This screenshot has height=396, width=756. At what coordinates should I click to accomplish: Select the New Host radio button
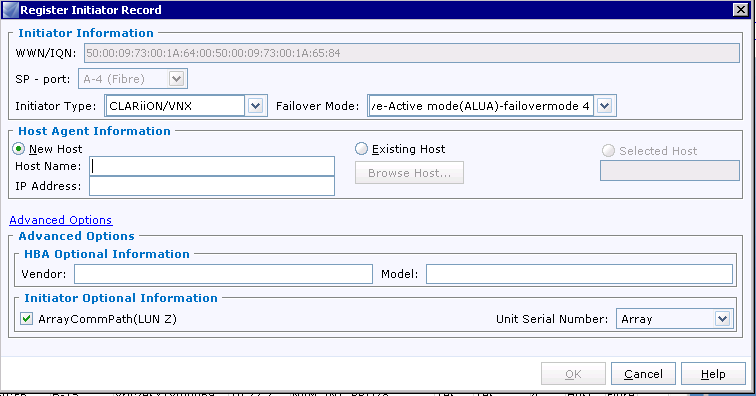click(18, 149)
